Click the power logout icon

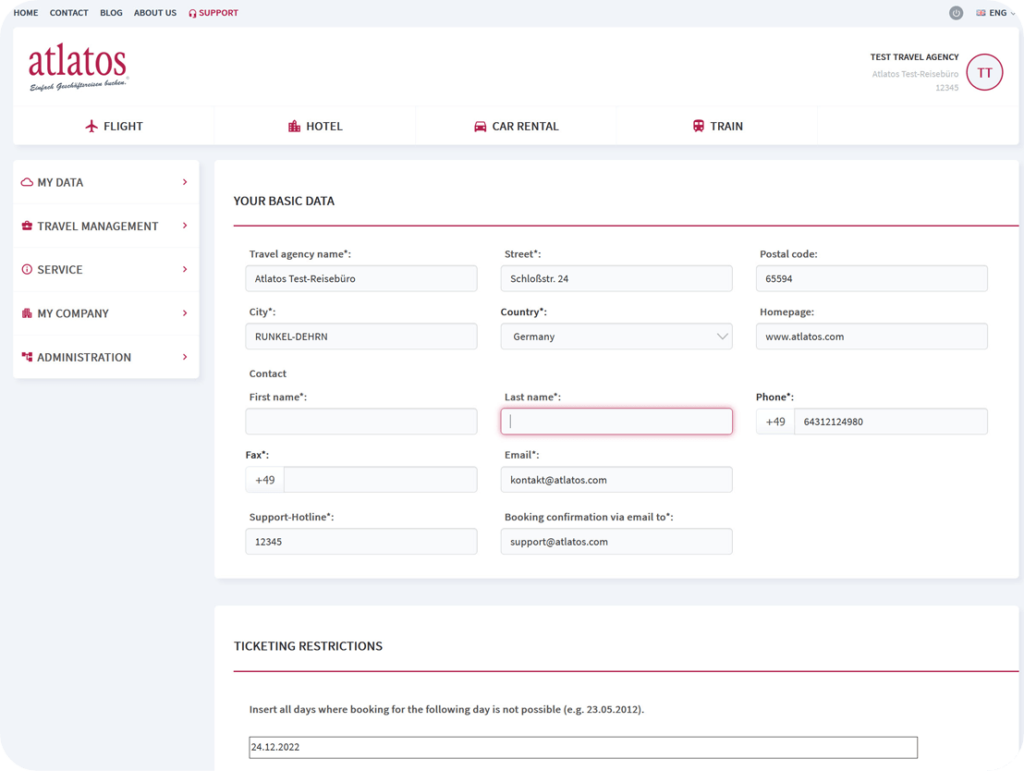(955, 13)
